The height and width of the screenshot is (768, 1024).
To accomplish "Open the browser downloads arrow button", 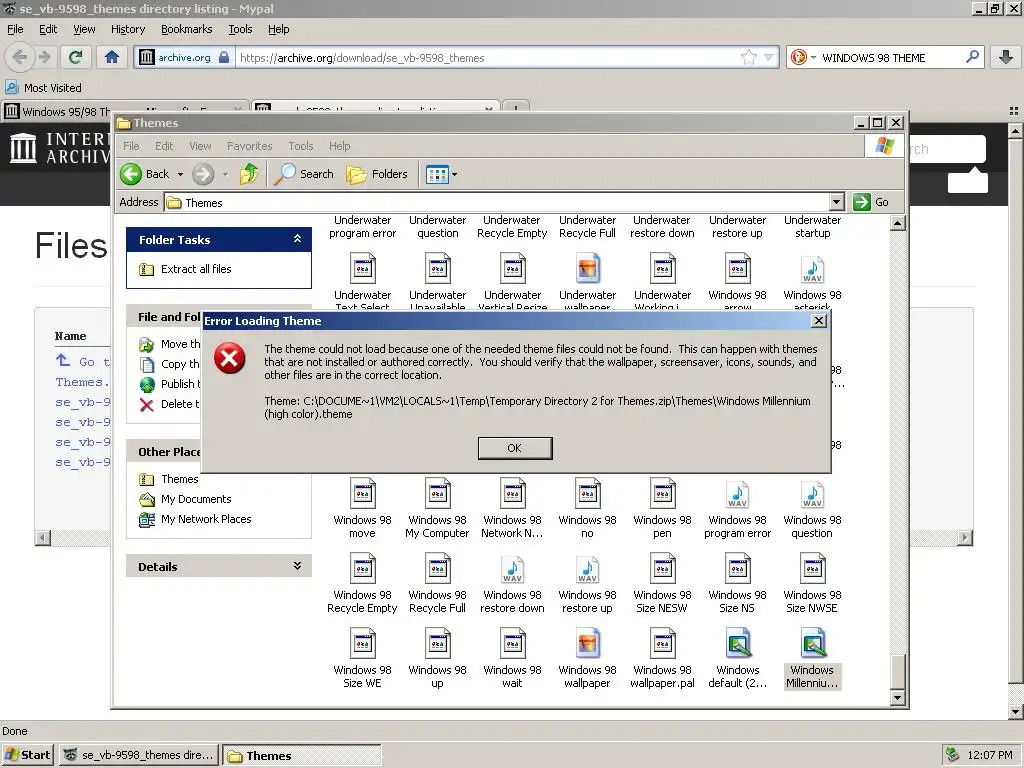I will click(1006, 57).
